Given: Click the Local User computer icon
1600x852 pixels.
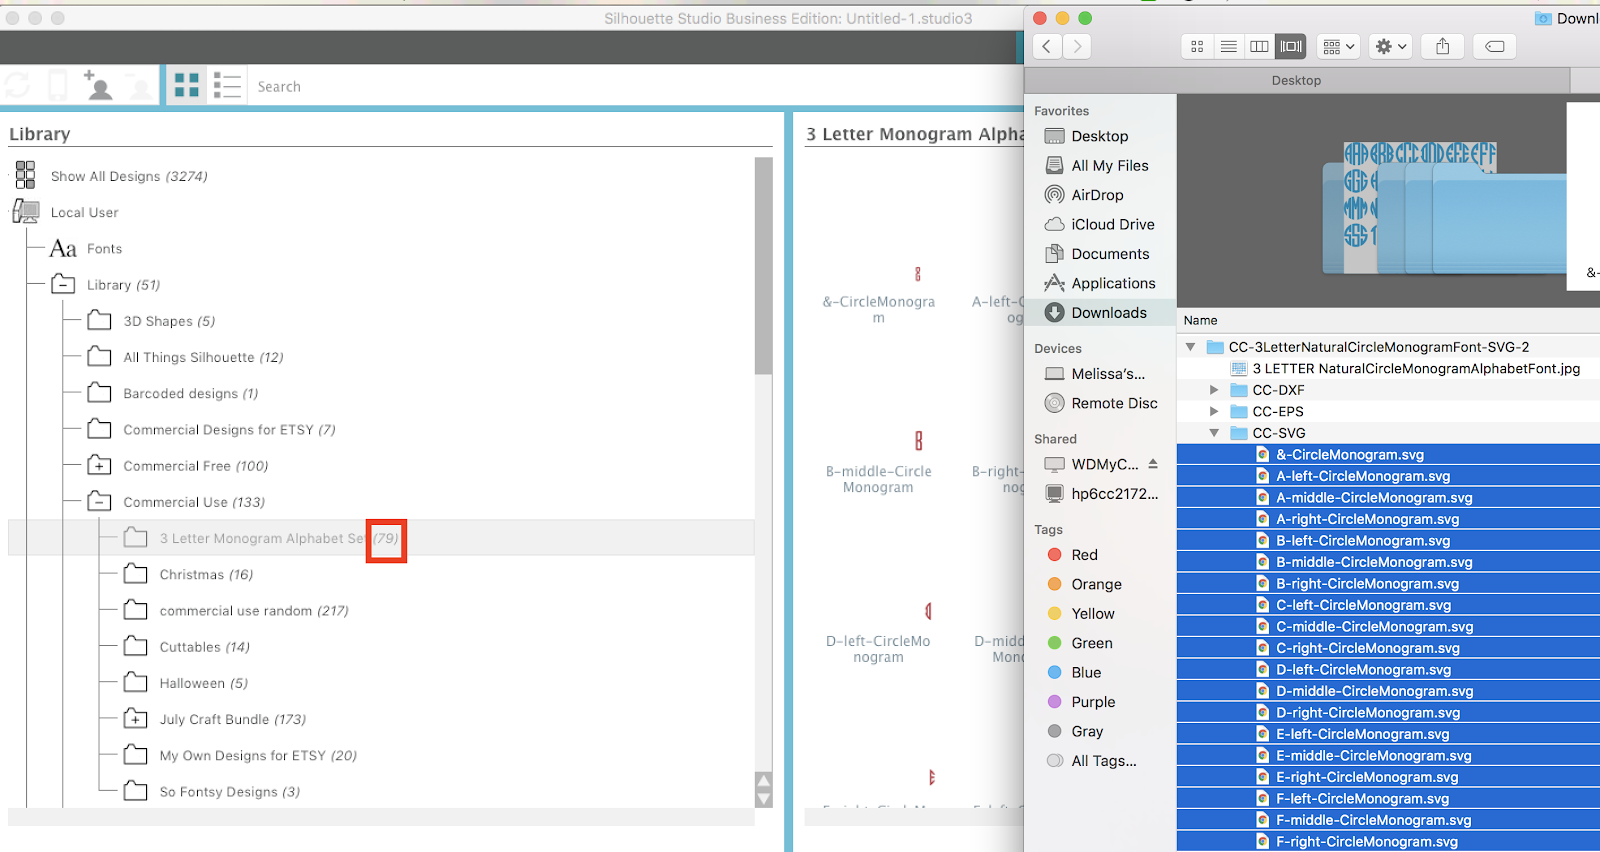Looking at the screenshot, I should click(x=25, y=212).
